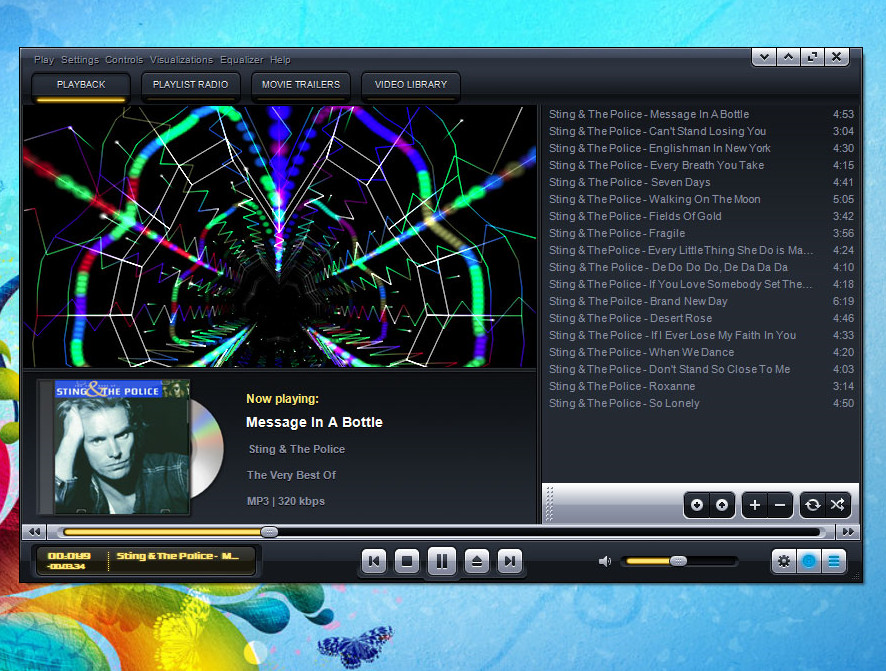This screenshot has height=671, width=886.
Task: Mute audio via the speaker icon
Action: pos(605,561)
